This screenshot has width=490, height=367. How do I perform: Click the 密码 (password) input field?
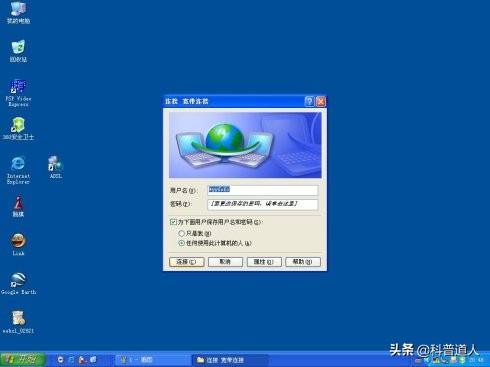click(263, 204)
